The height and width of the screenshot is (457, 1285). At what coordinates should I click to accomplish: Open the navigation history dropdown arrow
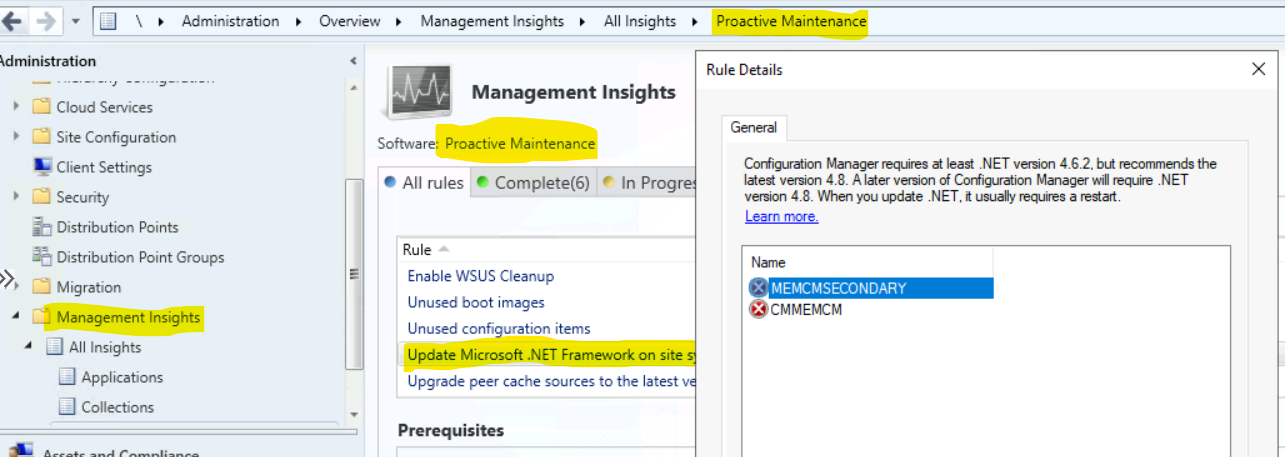(x=77, y=21)
